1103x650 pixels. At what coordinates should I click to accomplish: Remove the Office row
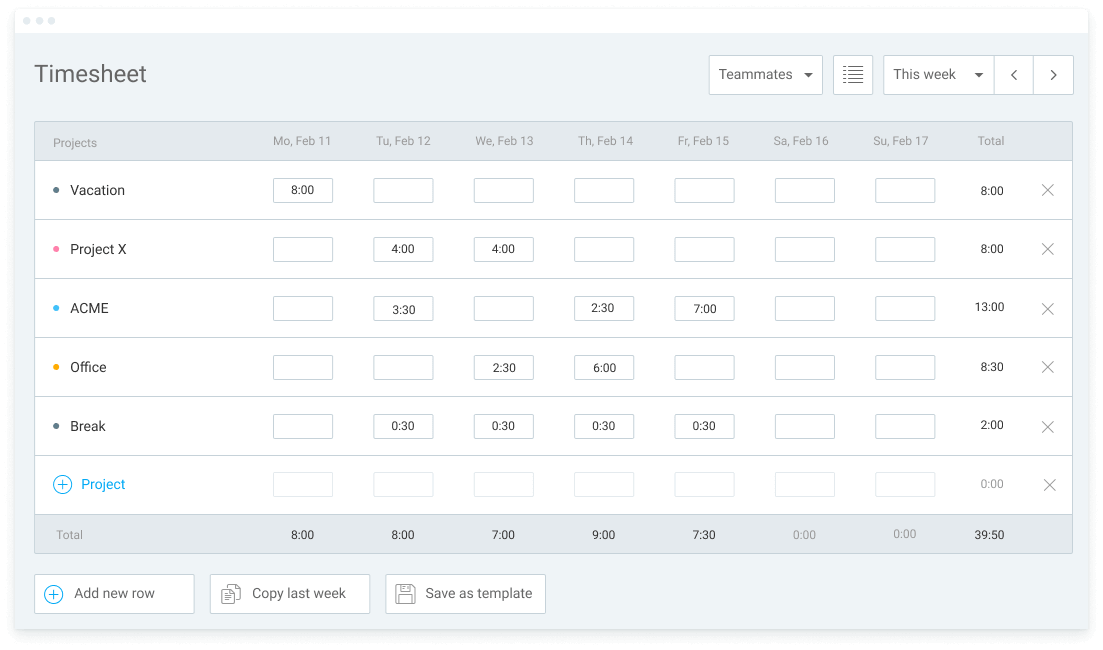[x=1047, y=367]
